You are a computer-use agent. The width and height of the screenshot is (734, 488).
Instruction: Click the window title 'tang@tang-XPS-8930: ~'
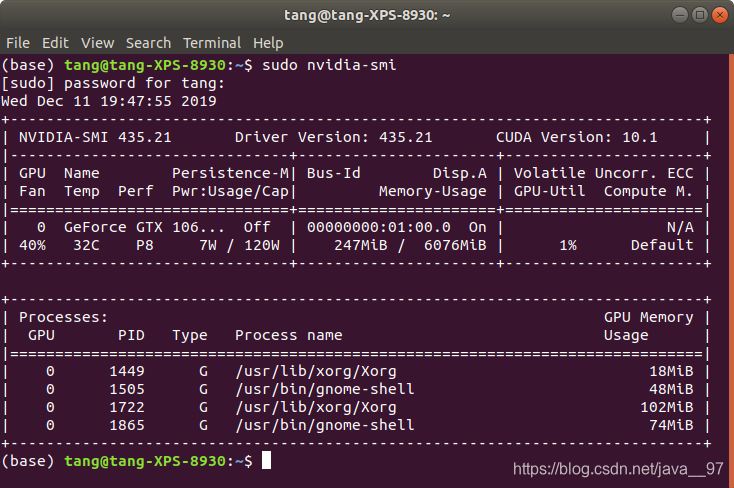(367, 15)
